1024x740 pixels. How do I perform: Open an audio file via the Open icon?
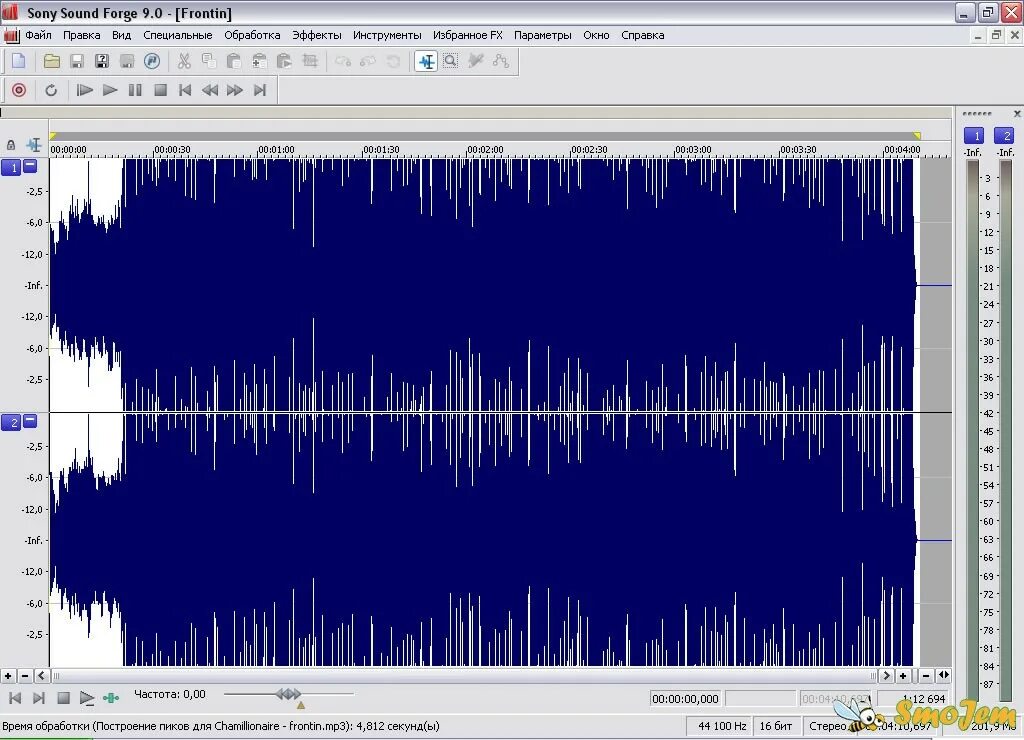point(52,61)
